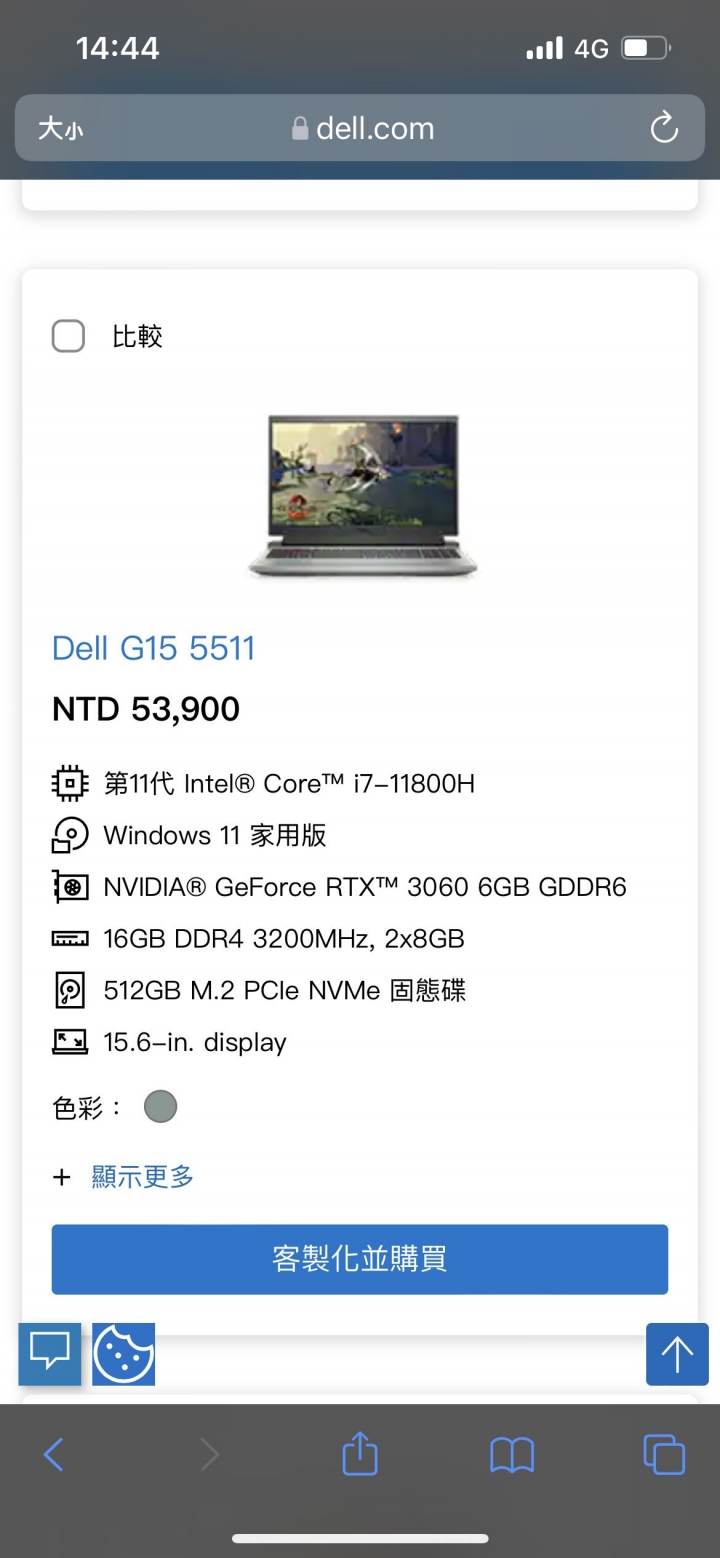The width and height of the screenshot is (720, 1558).
Task: Tap the Safari back arrow
Action: pyautogui.click(x=54, y=1454)
